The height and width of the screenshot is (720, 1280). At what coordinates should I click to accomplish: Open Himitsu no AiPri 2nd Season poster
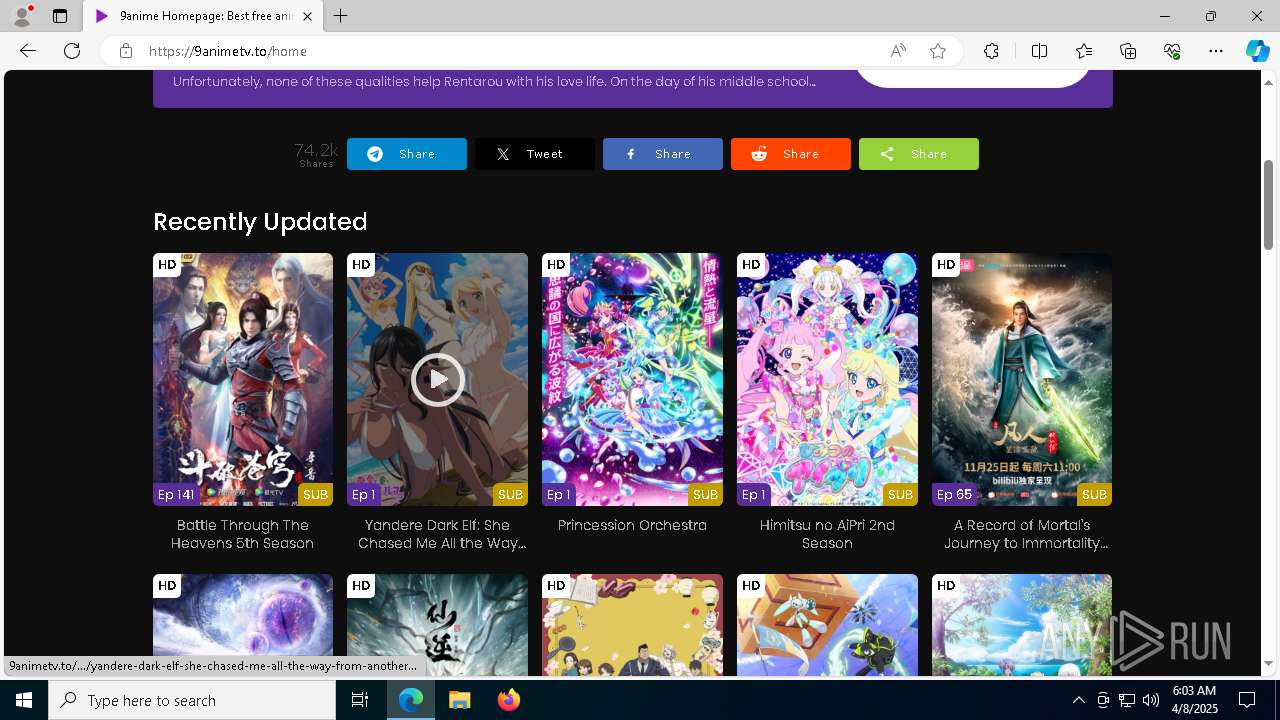coord(827,379)
